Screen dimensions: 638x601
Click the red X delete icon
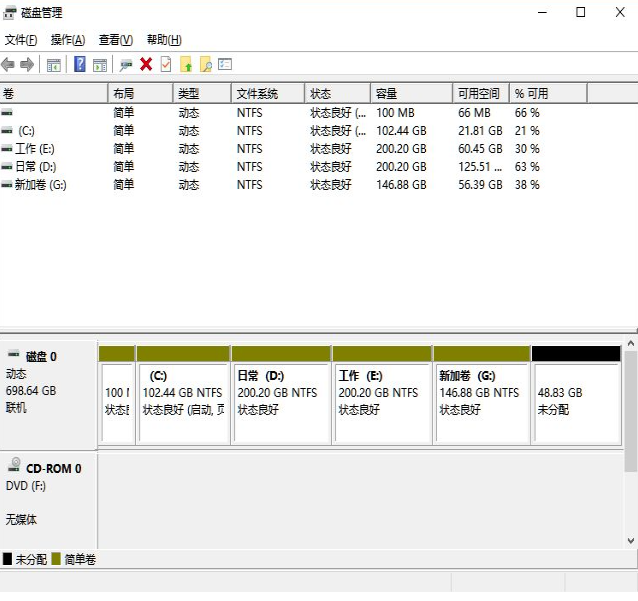point(146,65)
